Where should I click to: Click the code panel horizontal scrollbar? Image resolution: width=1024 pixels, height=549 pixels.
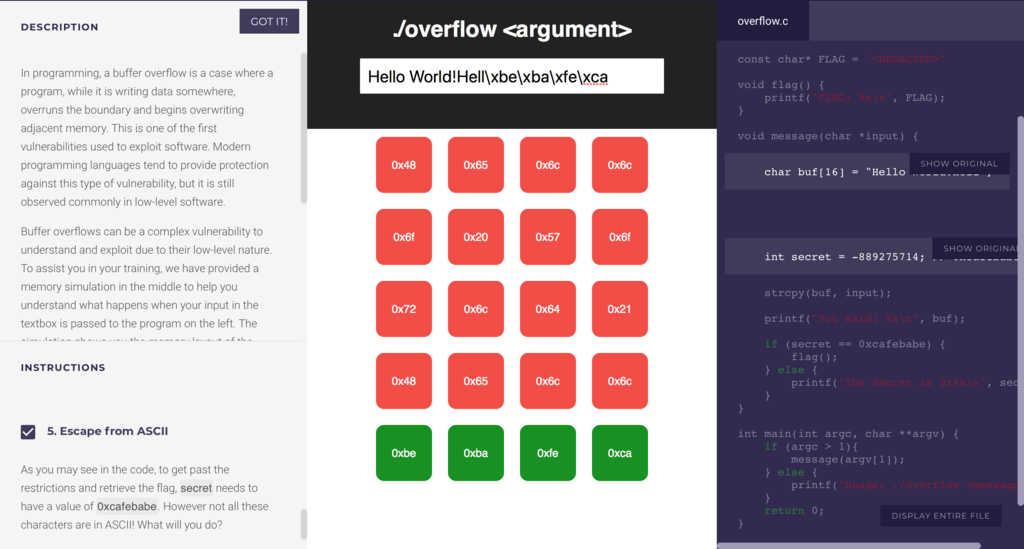click(x=849, y=546)
